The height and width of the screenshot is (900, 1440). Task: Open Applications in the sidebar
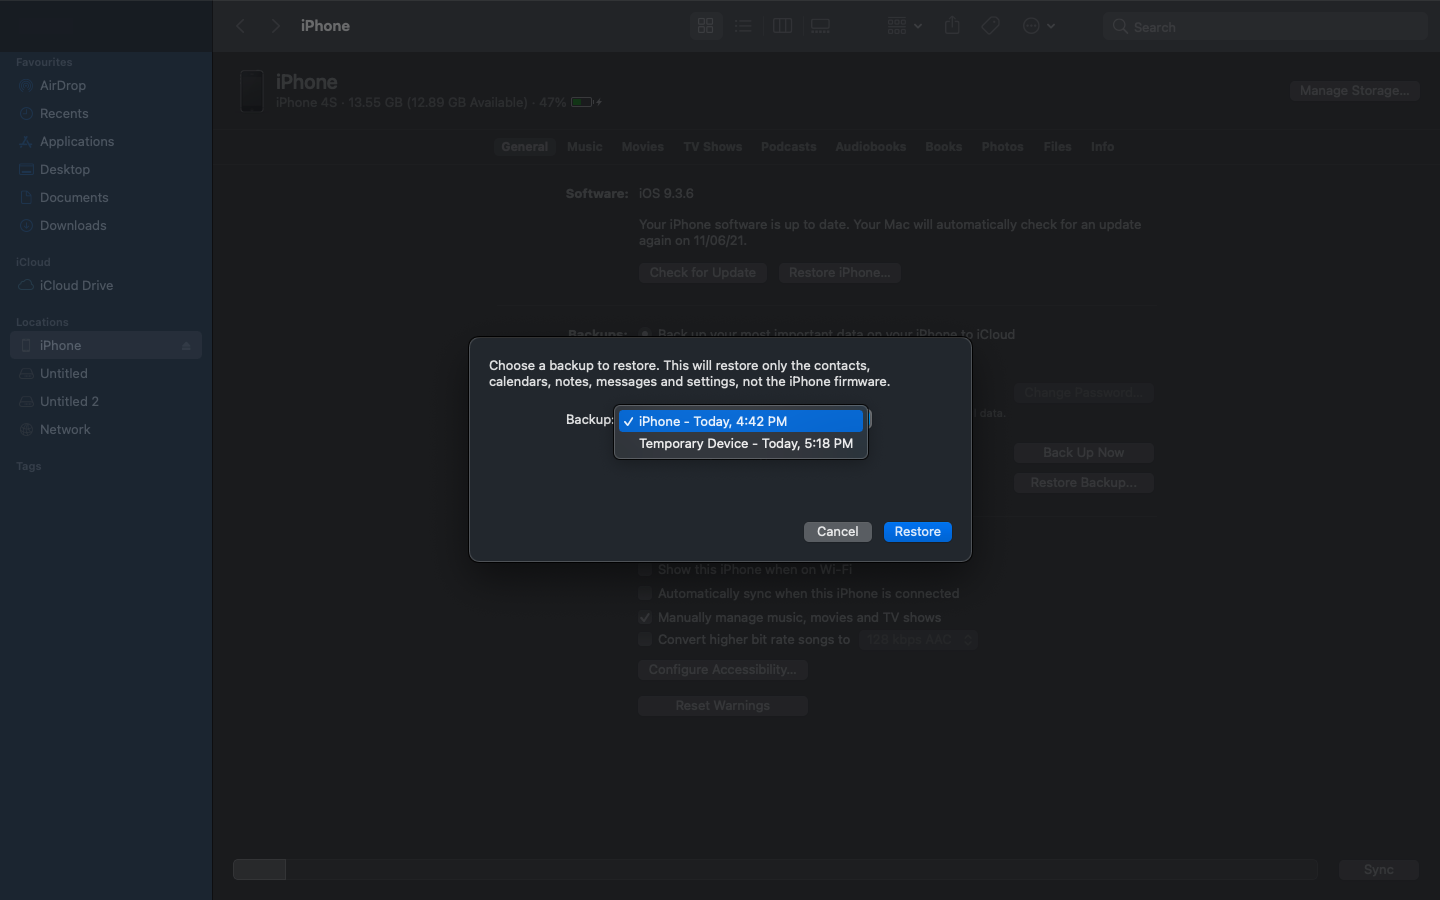click(106, 142)
